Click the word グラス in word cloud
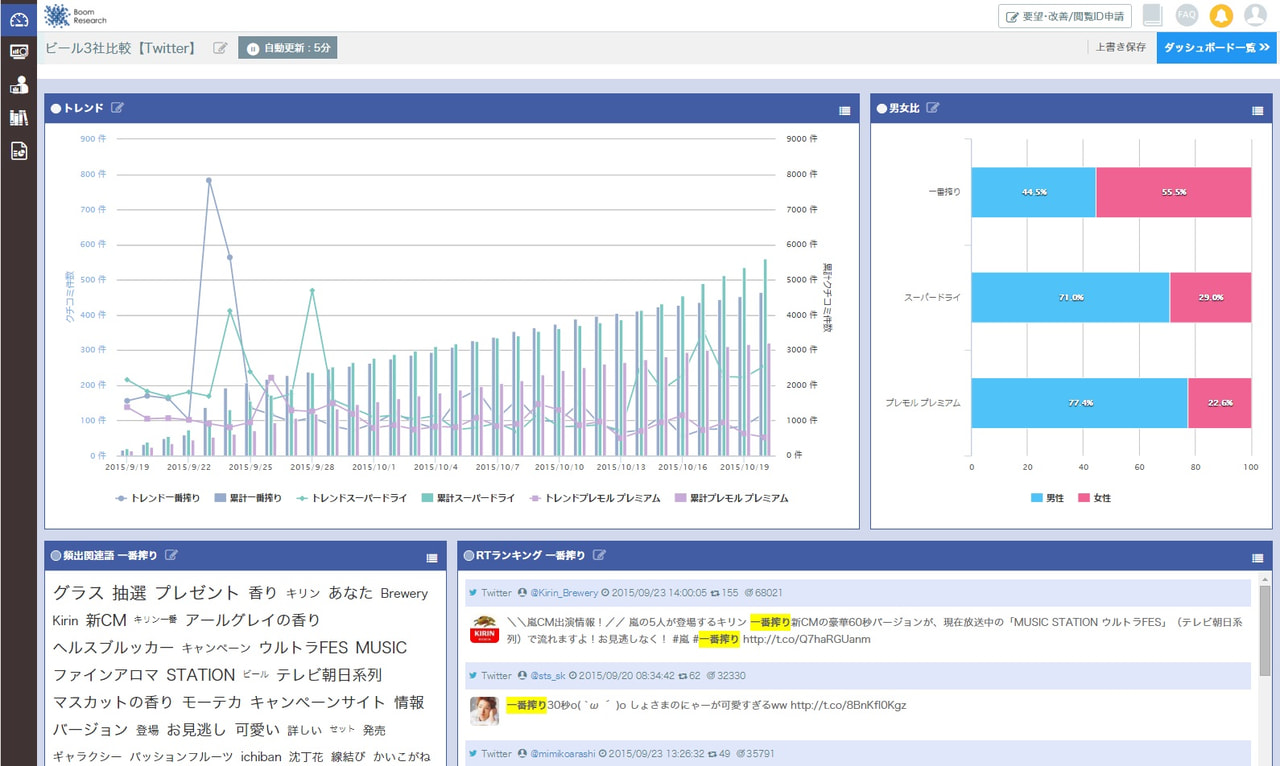Viewport: 1280px width, 766px height. [78, 592]
